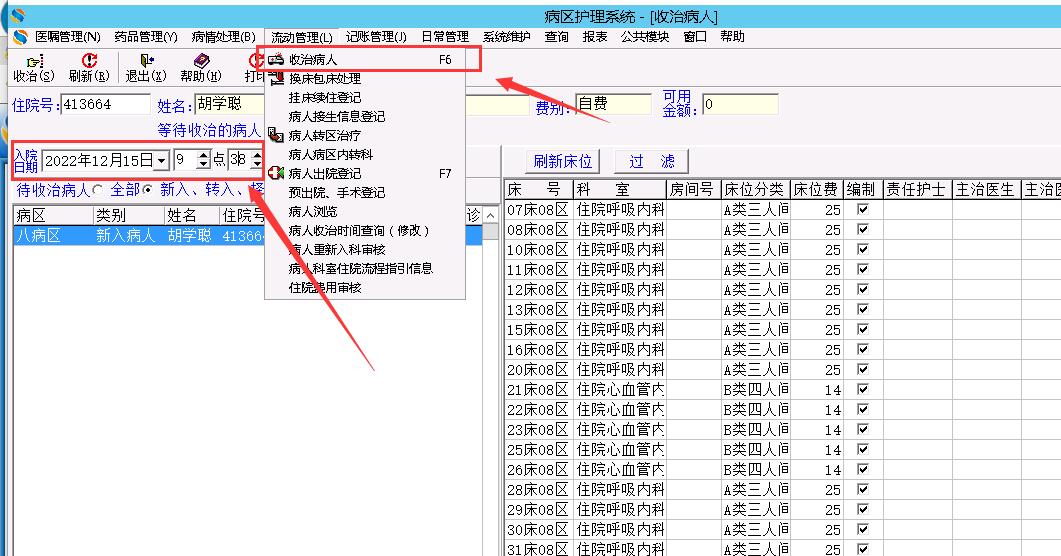This screenshot has width=1061, height=556.
Task: Click the 费别 field showing 自费
Action: [613, 104]
